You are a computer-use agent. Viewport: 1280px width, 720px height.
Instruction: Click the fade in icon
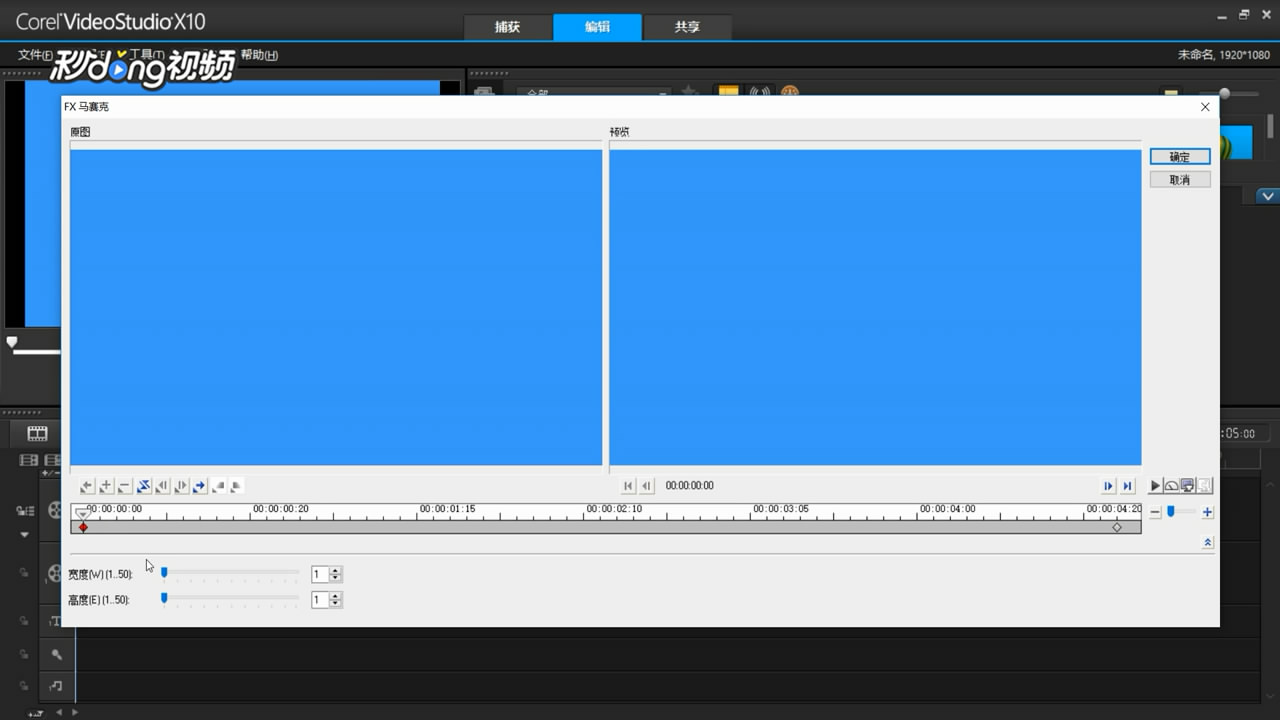[218, 486]
